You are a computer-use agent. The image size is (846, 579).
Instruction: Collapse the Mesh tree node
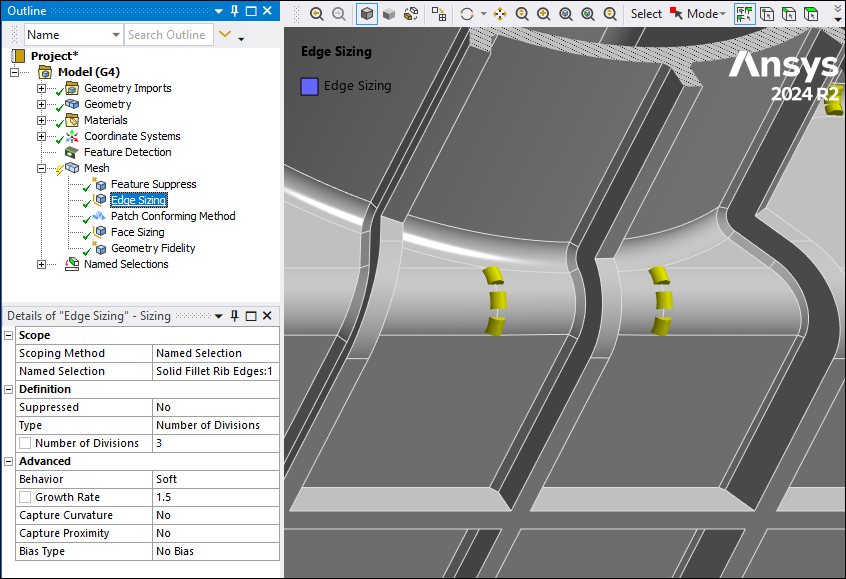42,168
